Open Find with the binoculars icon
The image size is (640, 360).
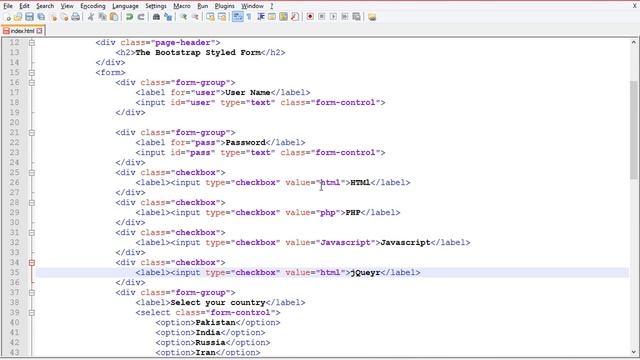pos(156,17)
